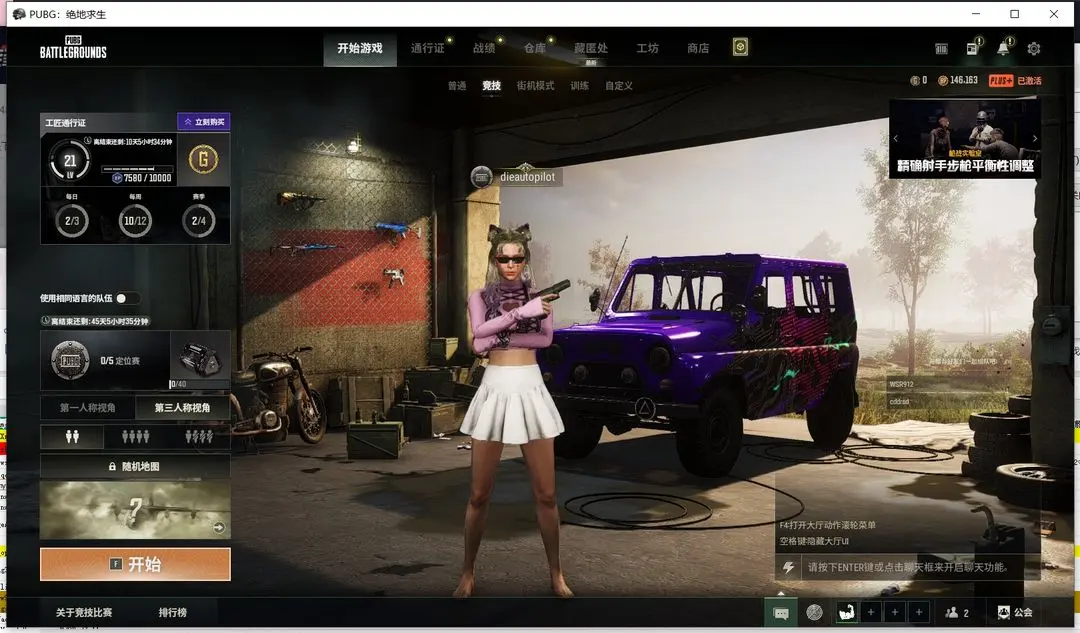1080x633 pixels.
Task: Open the news panel icon
Action: (972, 48)
